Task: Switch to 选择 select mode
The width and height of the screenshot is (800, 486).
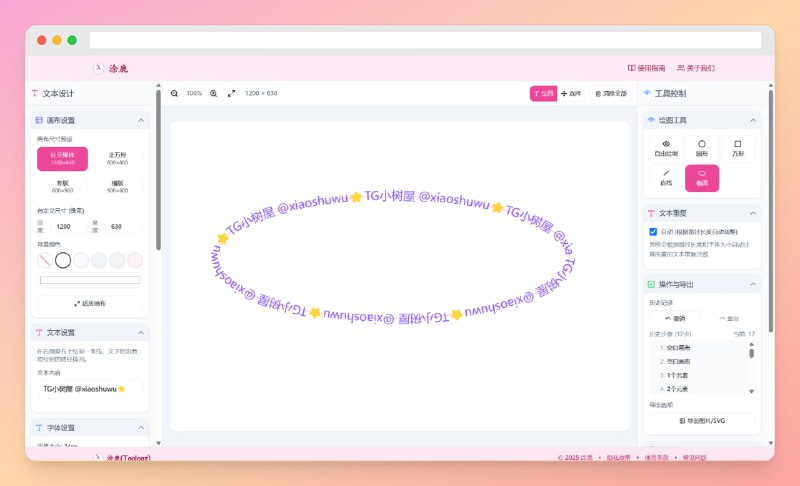Action: (571, 93)
